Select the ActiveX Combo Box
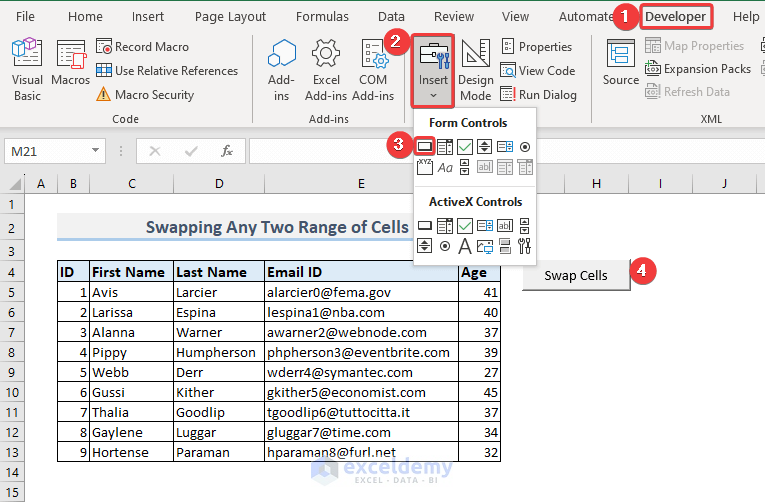765x502 pixels. (x=445, y=225)
